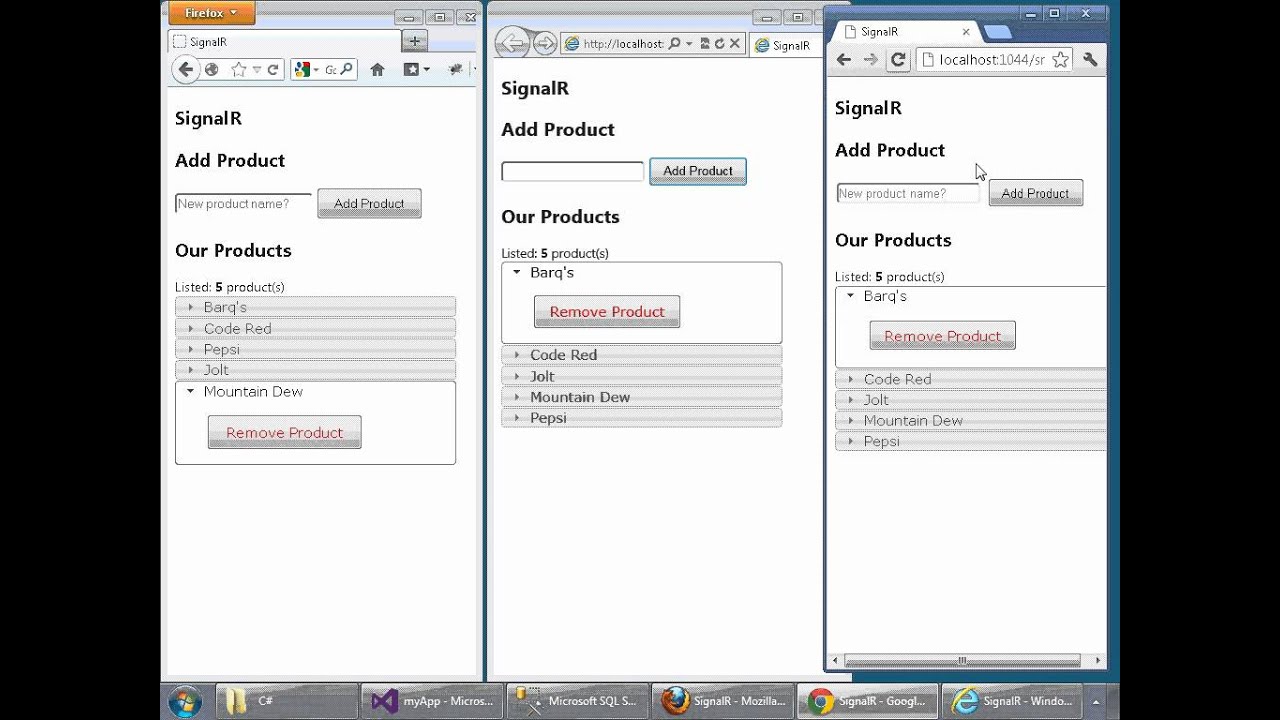Click the empty product name box in IE
This screenshot has width=1280, height=720.
point(572,172)
